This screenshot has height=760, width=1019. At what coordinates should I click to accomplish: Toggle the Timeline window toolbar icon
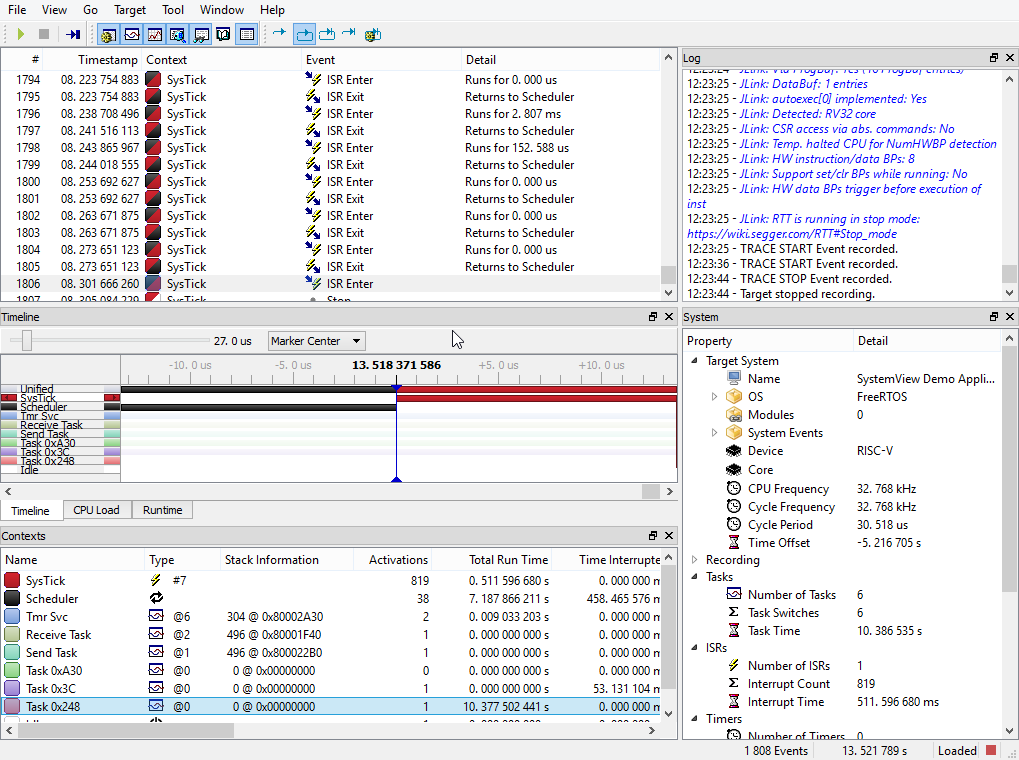click(x=130, y=33)
